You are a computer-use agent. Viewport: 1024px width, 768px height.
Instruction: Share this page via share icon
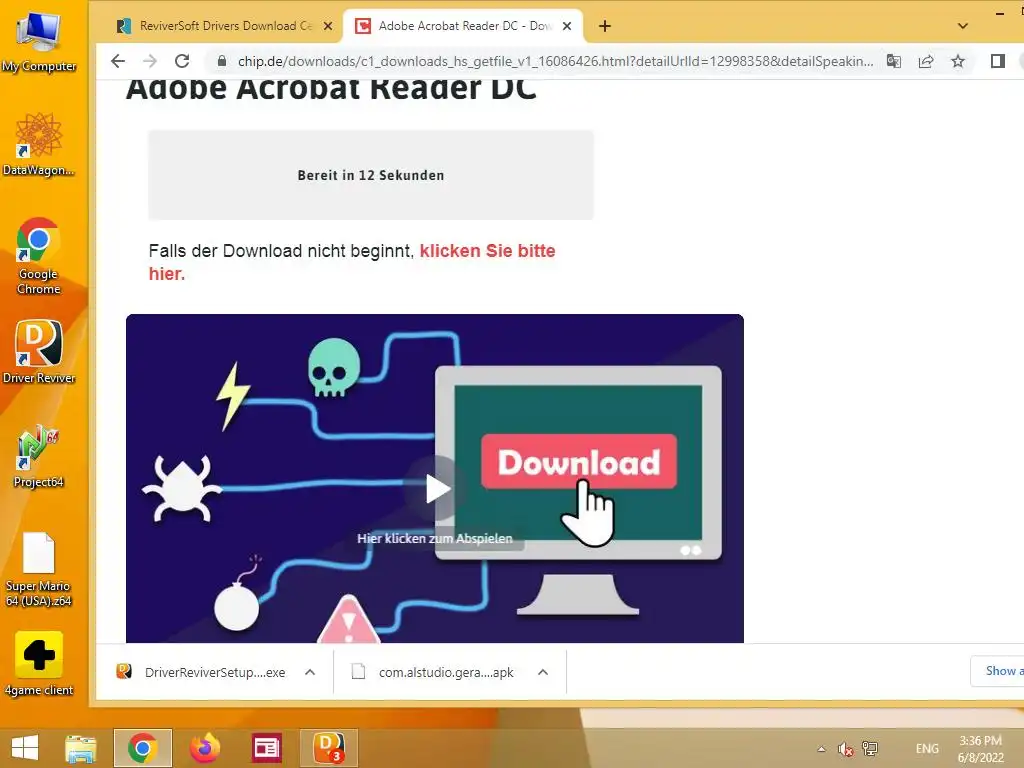click(x=926, y=61)
